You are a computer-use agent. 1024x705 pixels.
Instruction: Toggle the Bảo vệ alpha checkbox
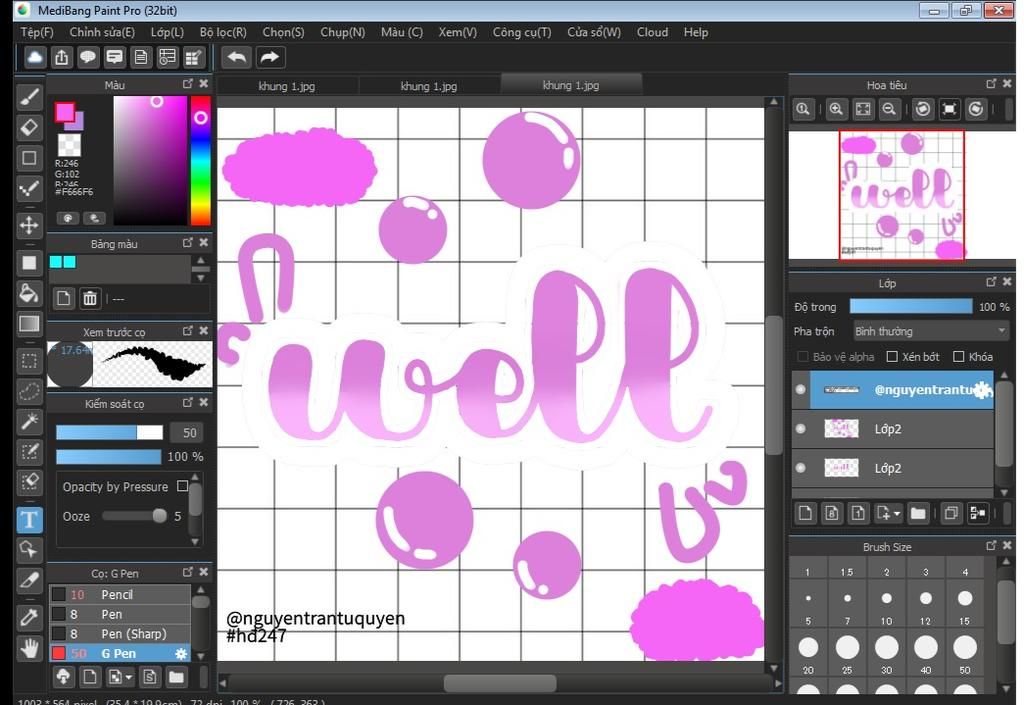803,356
